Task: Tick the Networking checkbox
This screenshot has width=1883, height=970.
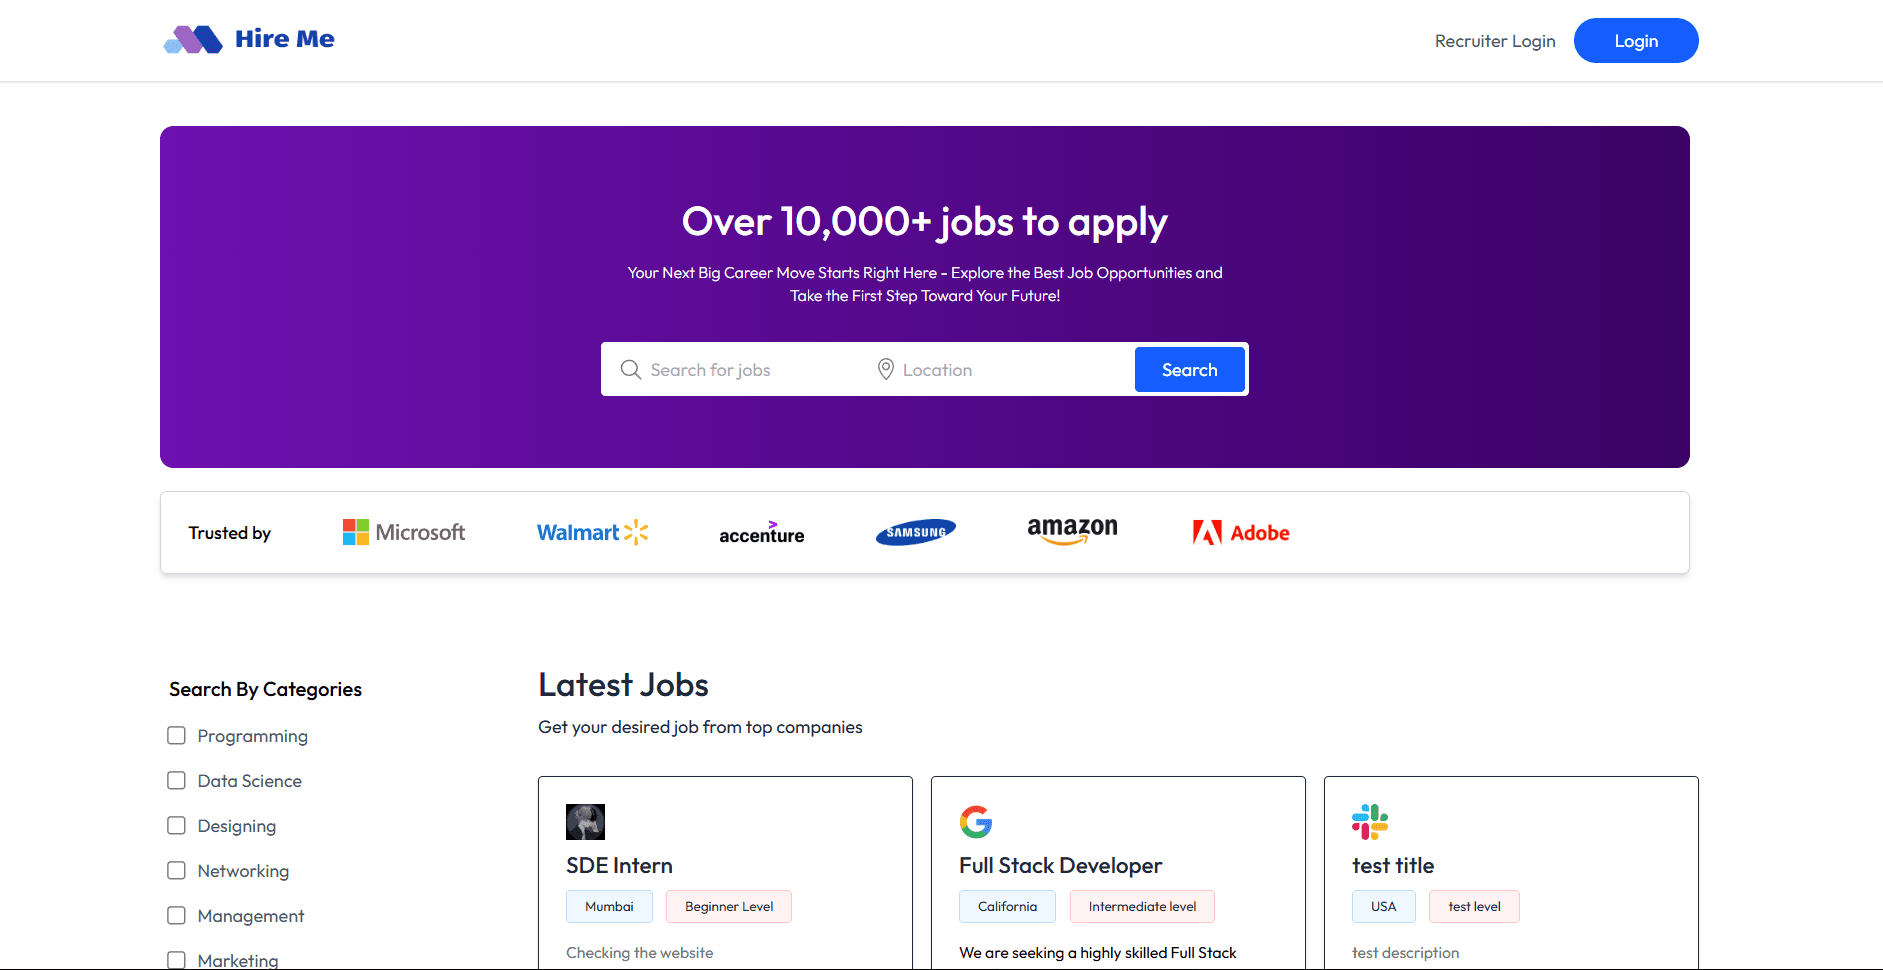Action: pos(177,870)
